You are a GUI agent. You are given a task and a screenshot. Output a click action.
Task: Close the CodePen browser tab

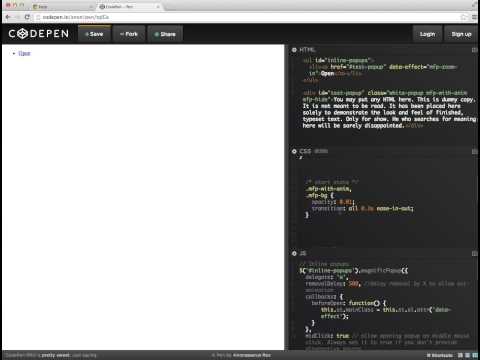coord(158,6)
